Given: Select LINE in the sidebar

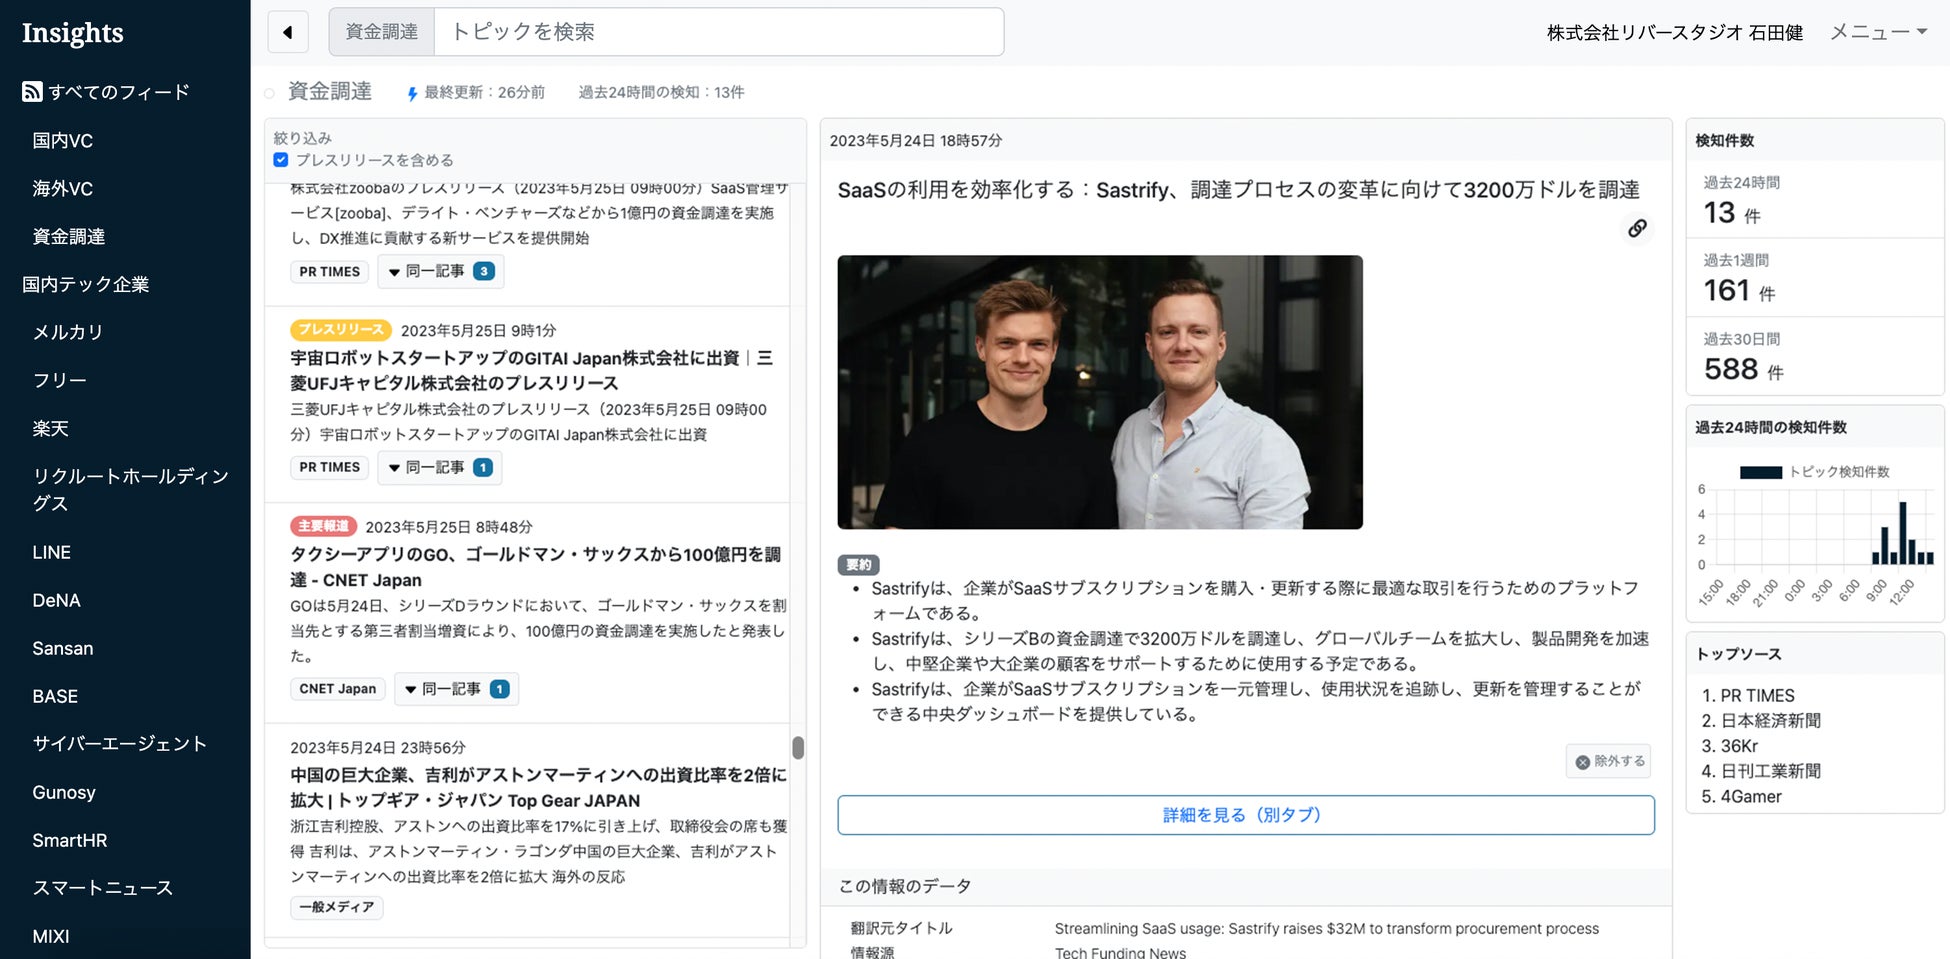Looking at the screenshot, I should coord(51,553).
